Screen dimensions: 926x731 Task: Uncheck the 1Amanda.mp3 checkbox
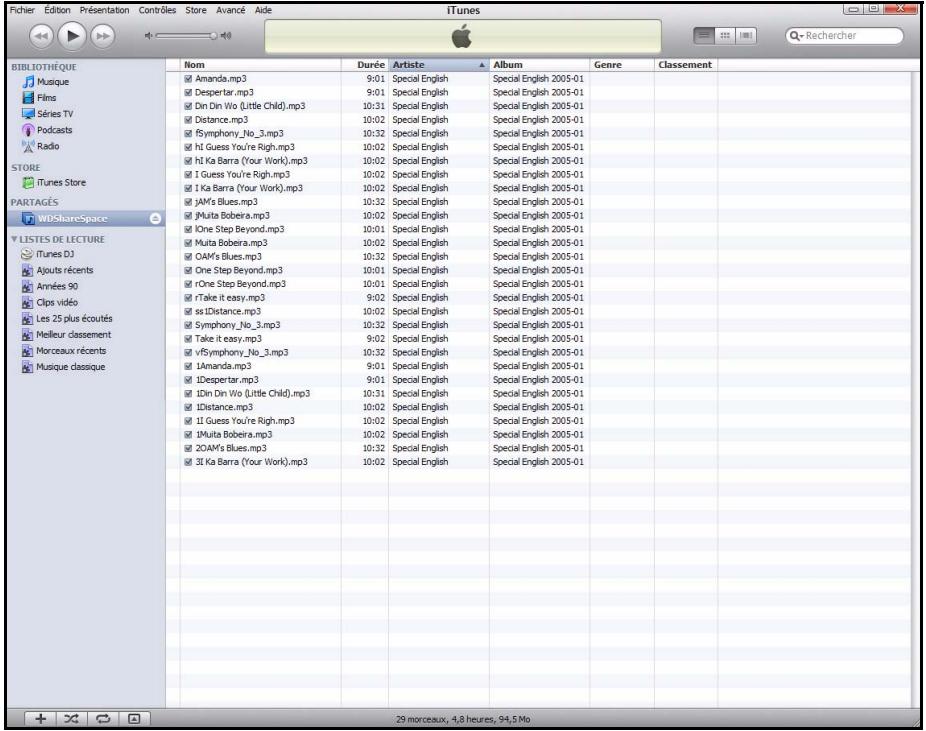pos(188,366)
